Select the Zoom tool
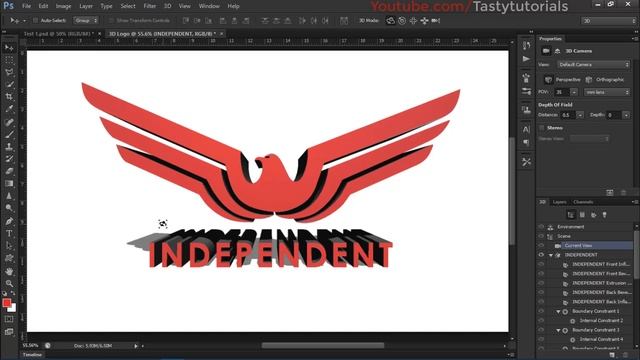Image resolution: width=640 pixels, height=360 pixels. [9, 283]
